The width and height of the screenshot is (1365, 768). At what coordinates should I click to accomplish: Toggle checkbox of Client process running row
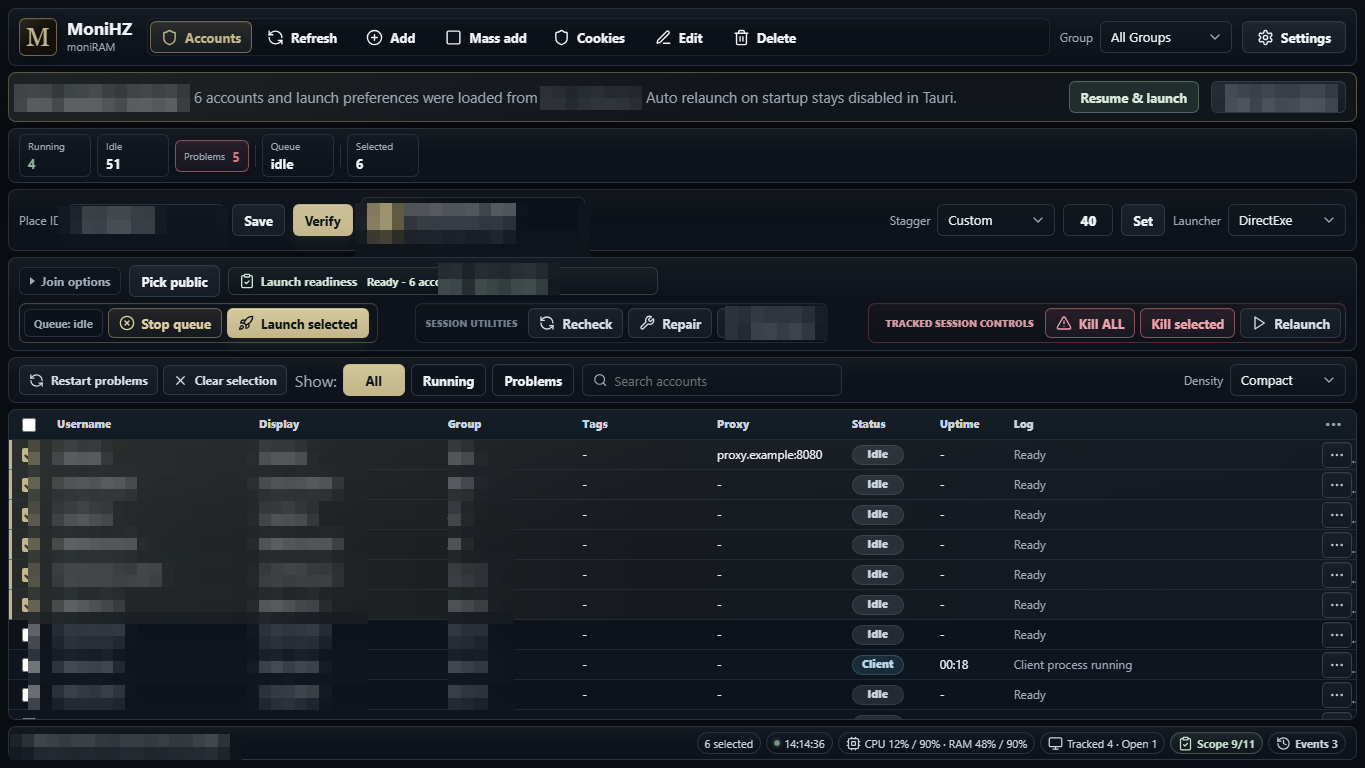(x=30, y=665)
